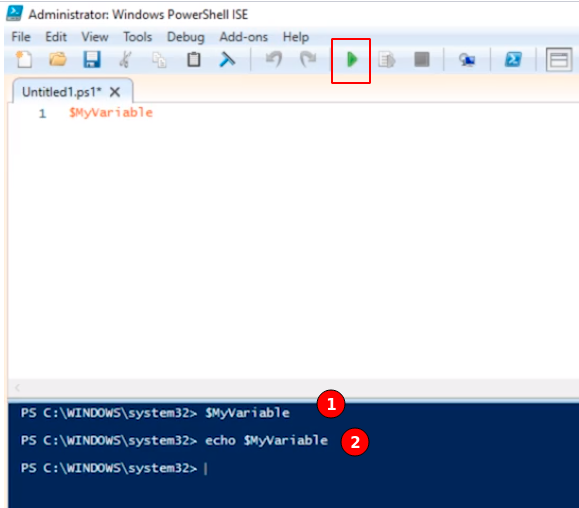
Task: Paste with the clipboard icon
Action: [x=193, y=59]
